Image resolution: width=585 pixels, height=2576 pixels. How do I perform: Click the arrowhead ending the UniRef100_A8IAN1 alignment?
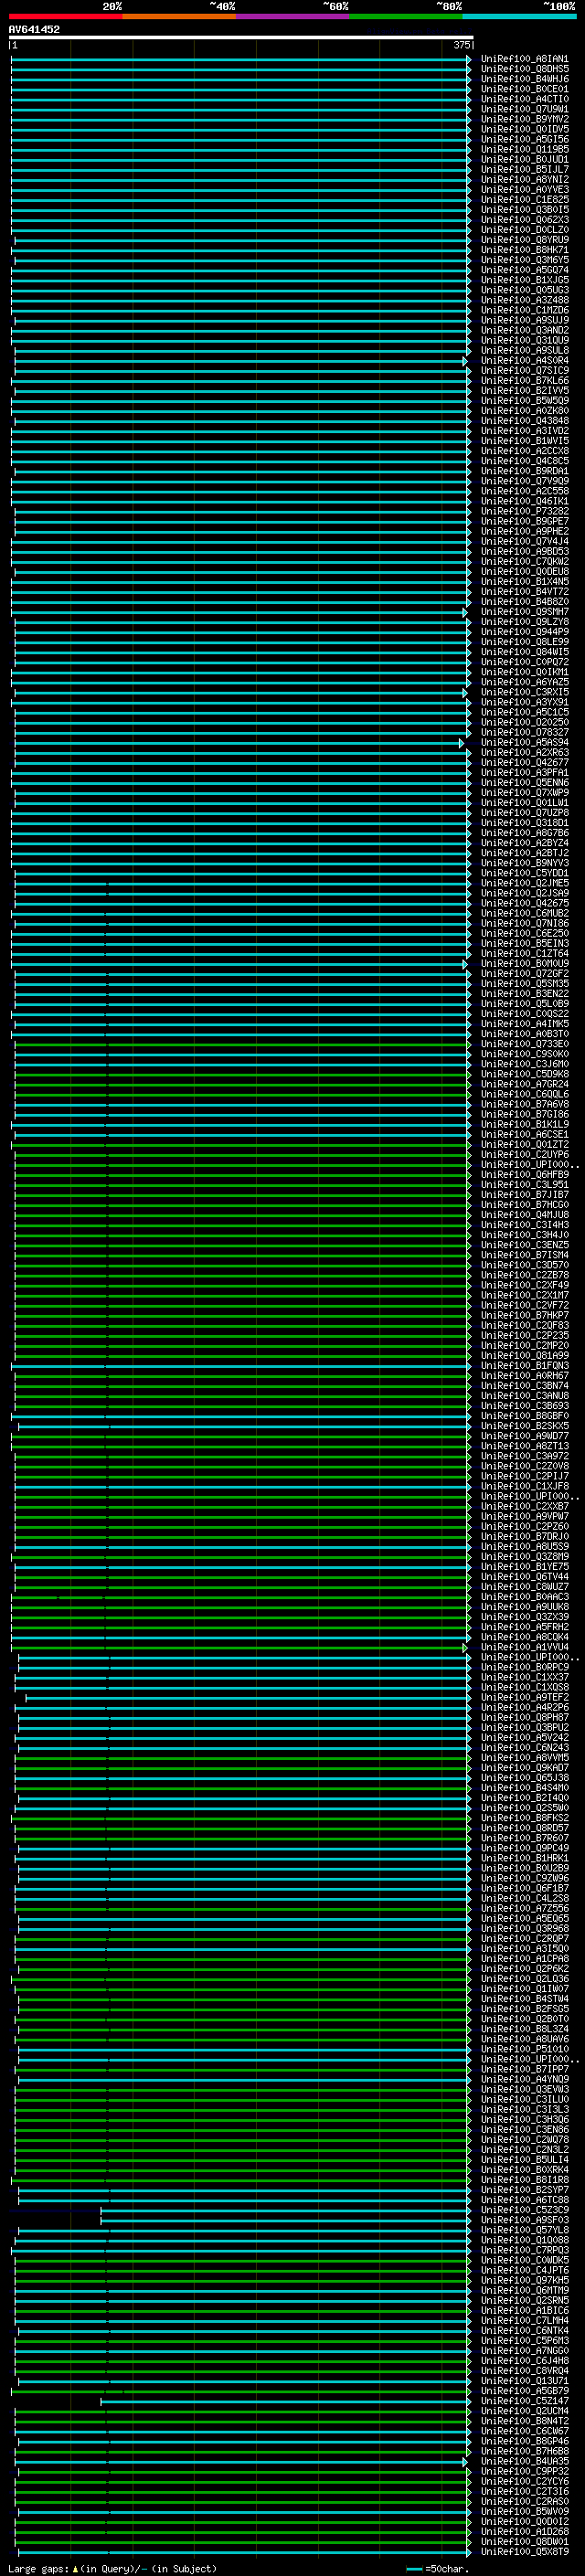(469, 60)
